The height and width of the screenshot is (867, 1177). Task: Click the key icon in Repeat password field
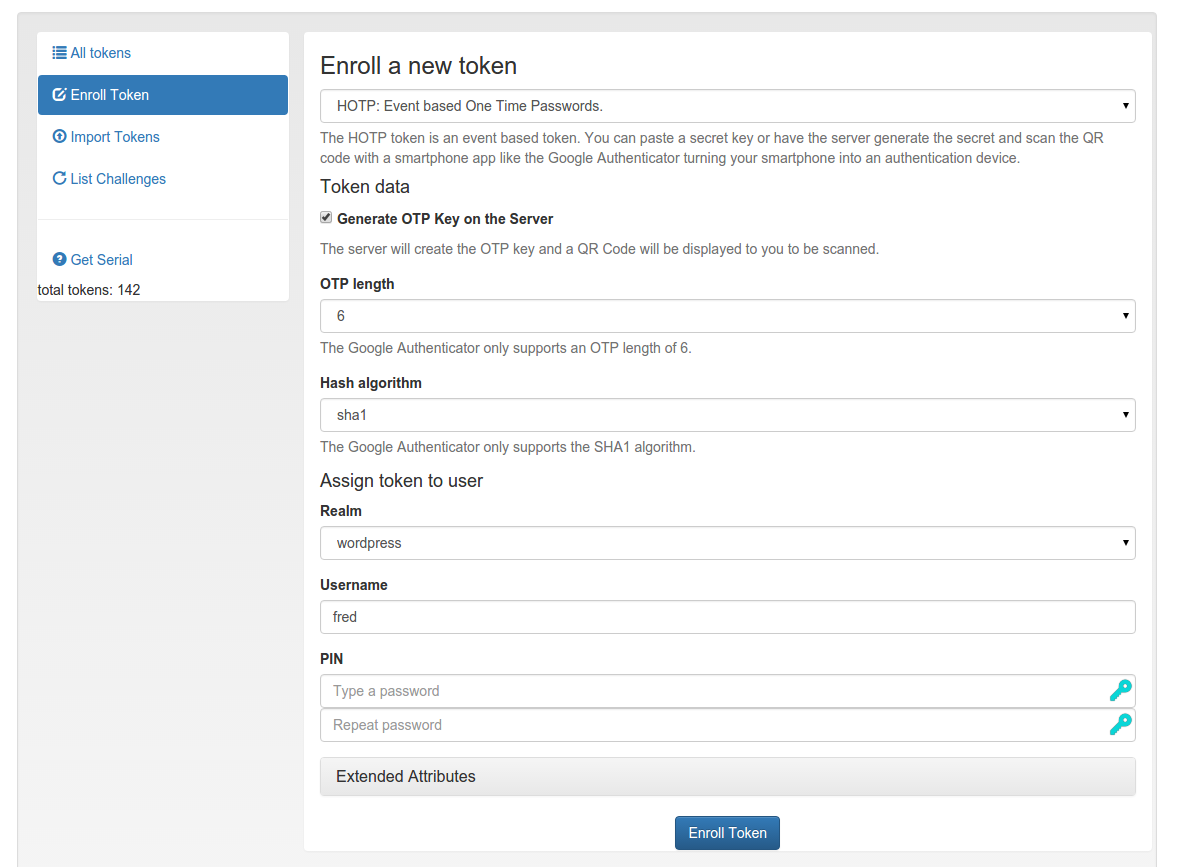[x=1121, y=724]
